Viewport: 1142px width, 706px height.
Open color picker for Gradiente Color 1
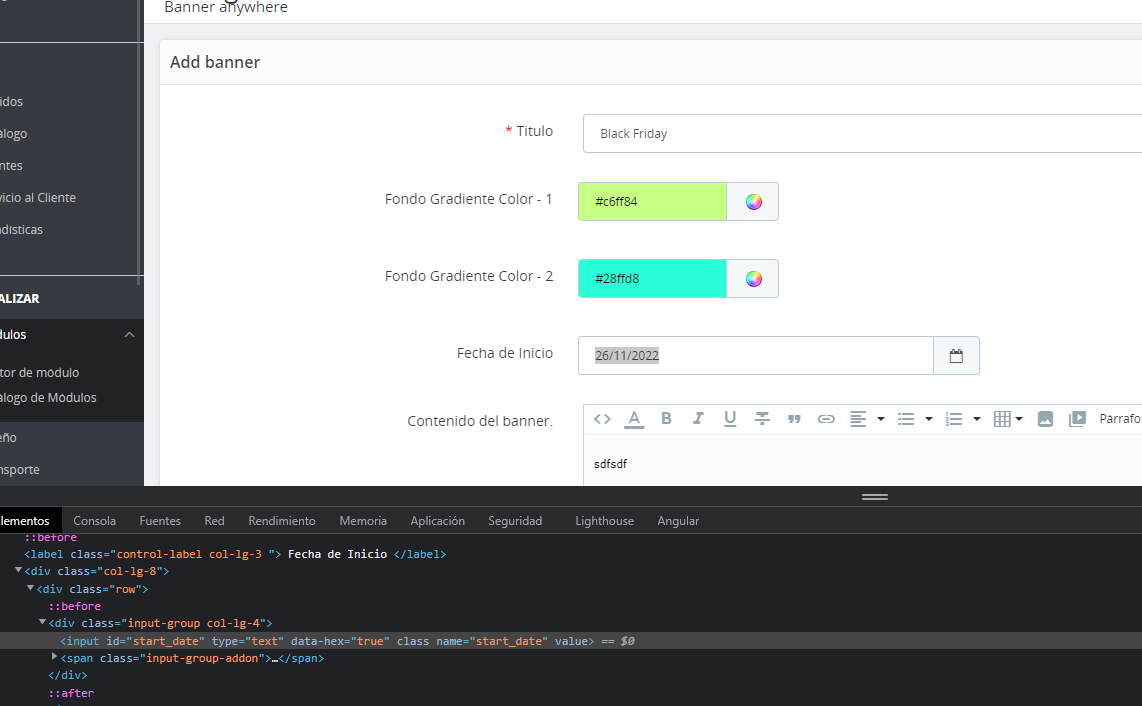753,202
